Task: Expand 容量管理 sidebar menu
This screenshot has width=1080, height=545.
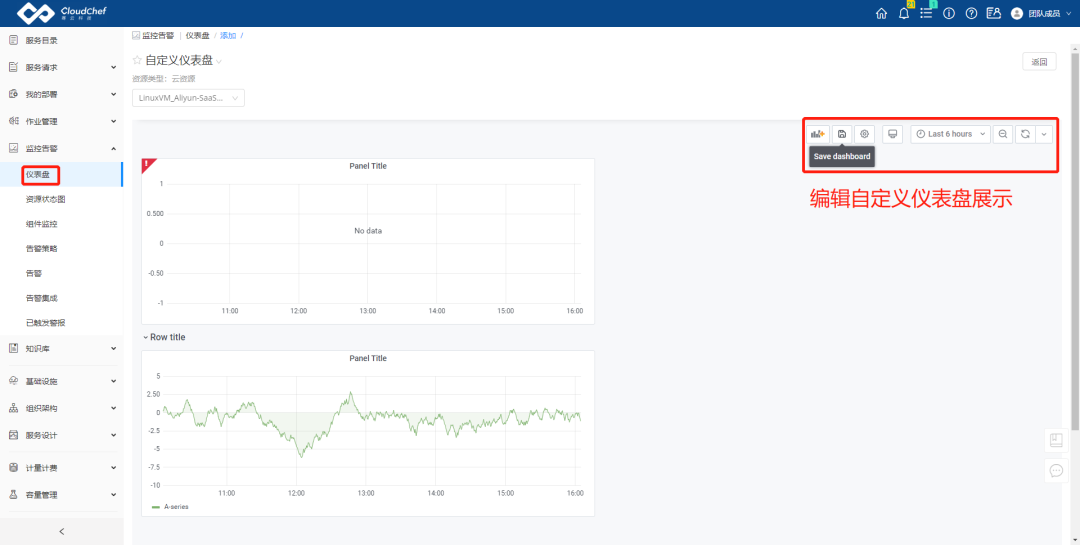Action: [61, 495]
